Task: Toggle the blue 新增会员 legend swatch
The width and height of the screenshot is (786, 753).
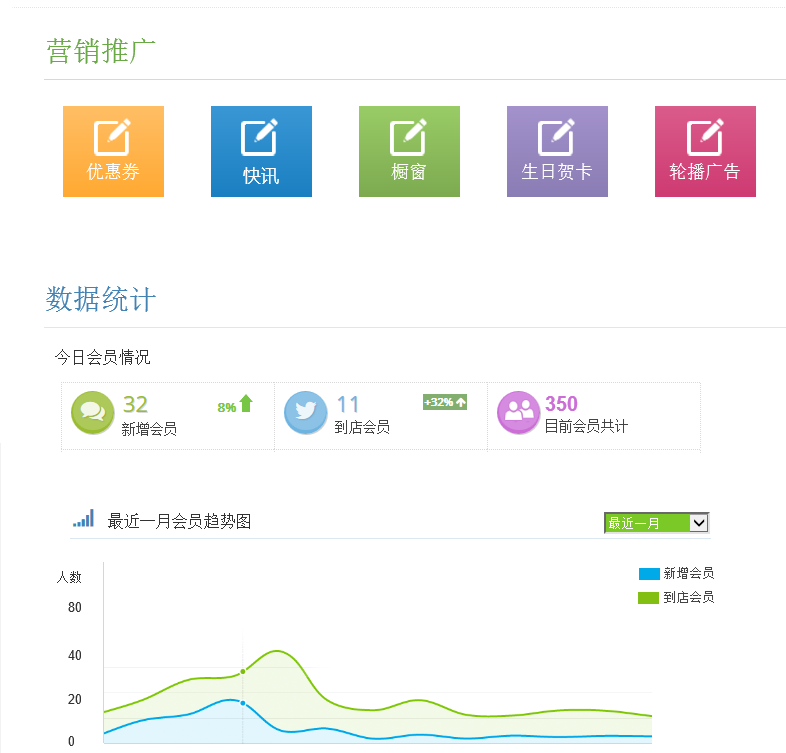Action: pos(649,574)
